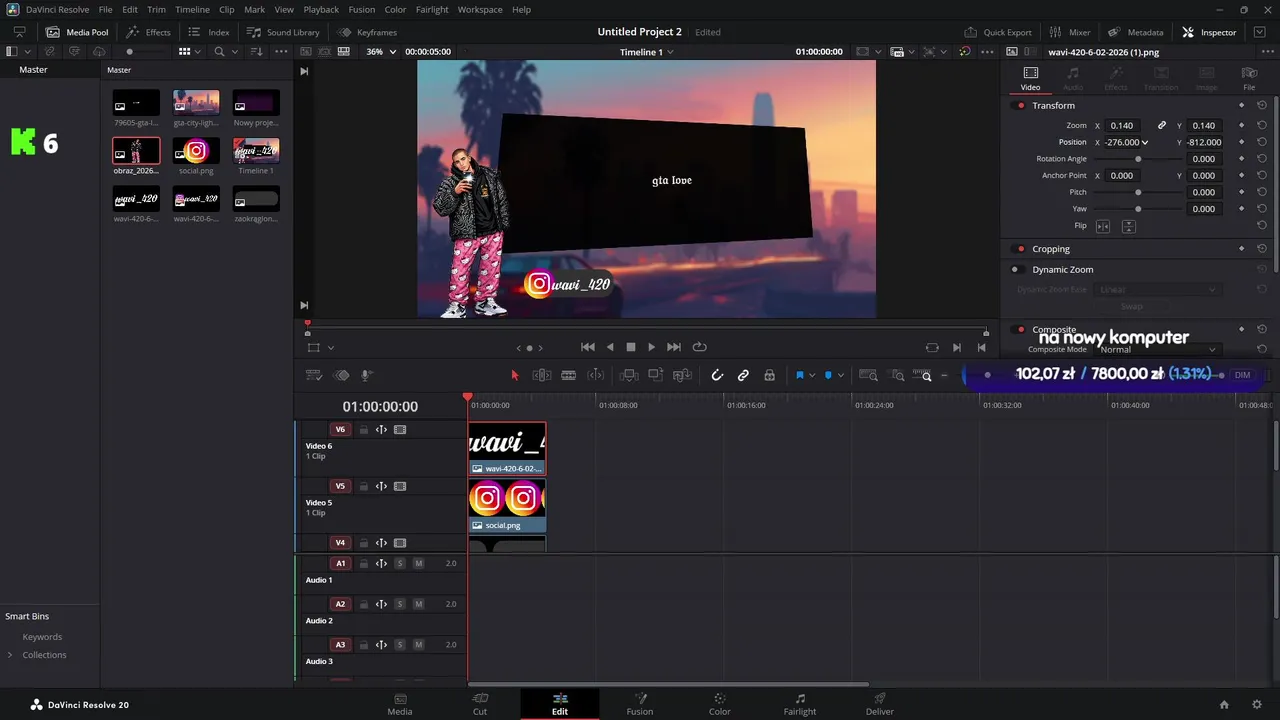Screen dimensions: 1280x720
Task: Adjust the Yaw slider handle
Action: 1138,209
